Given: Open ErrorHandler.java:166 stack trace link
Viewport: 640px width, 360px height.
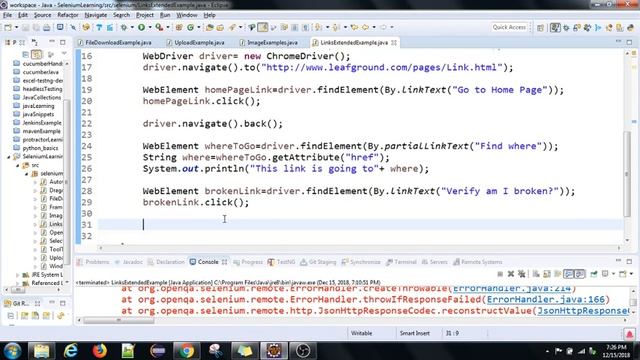Looking at the screenshot, I should point(546,300).
